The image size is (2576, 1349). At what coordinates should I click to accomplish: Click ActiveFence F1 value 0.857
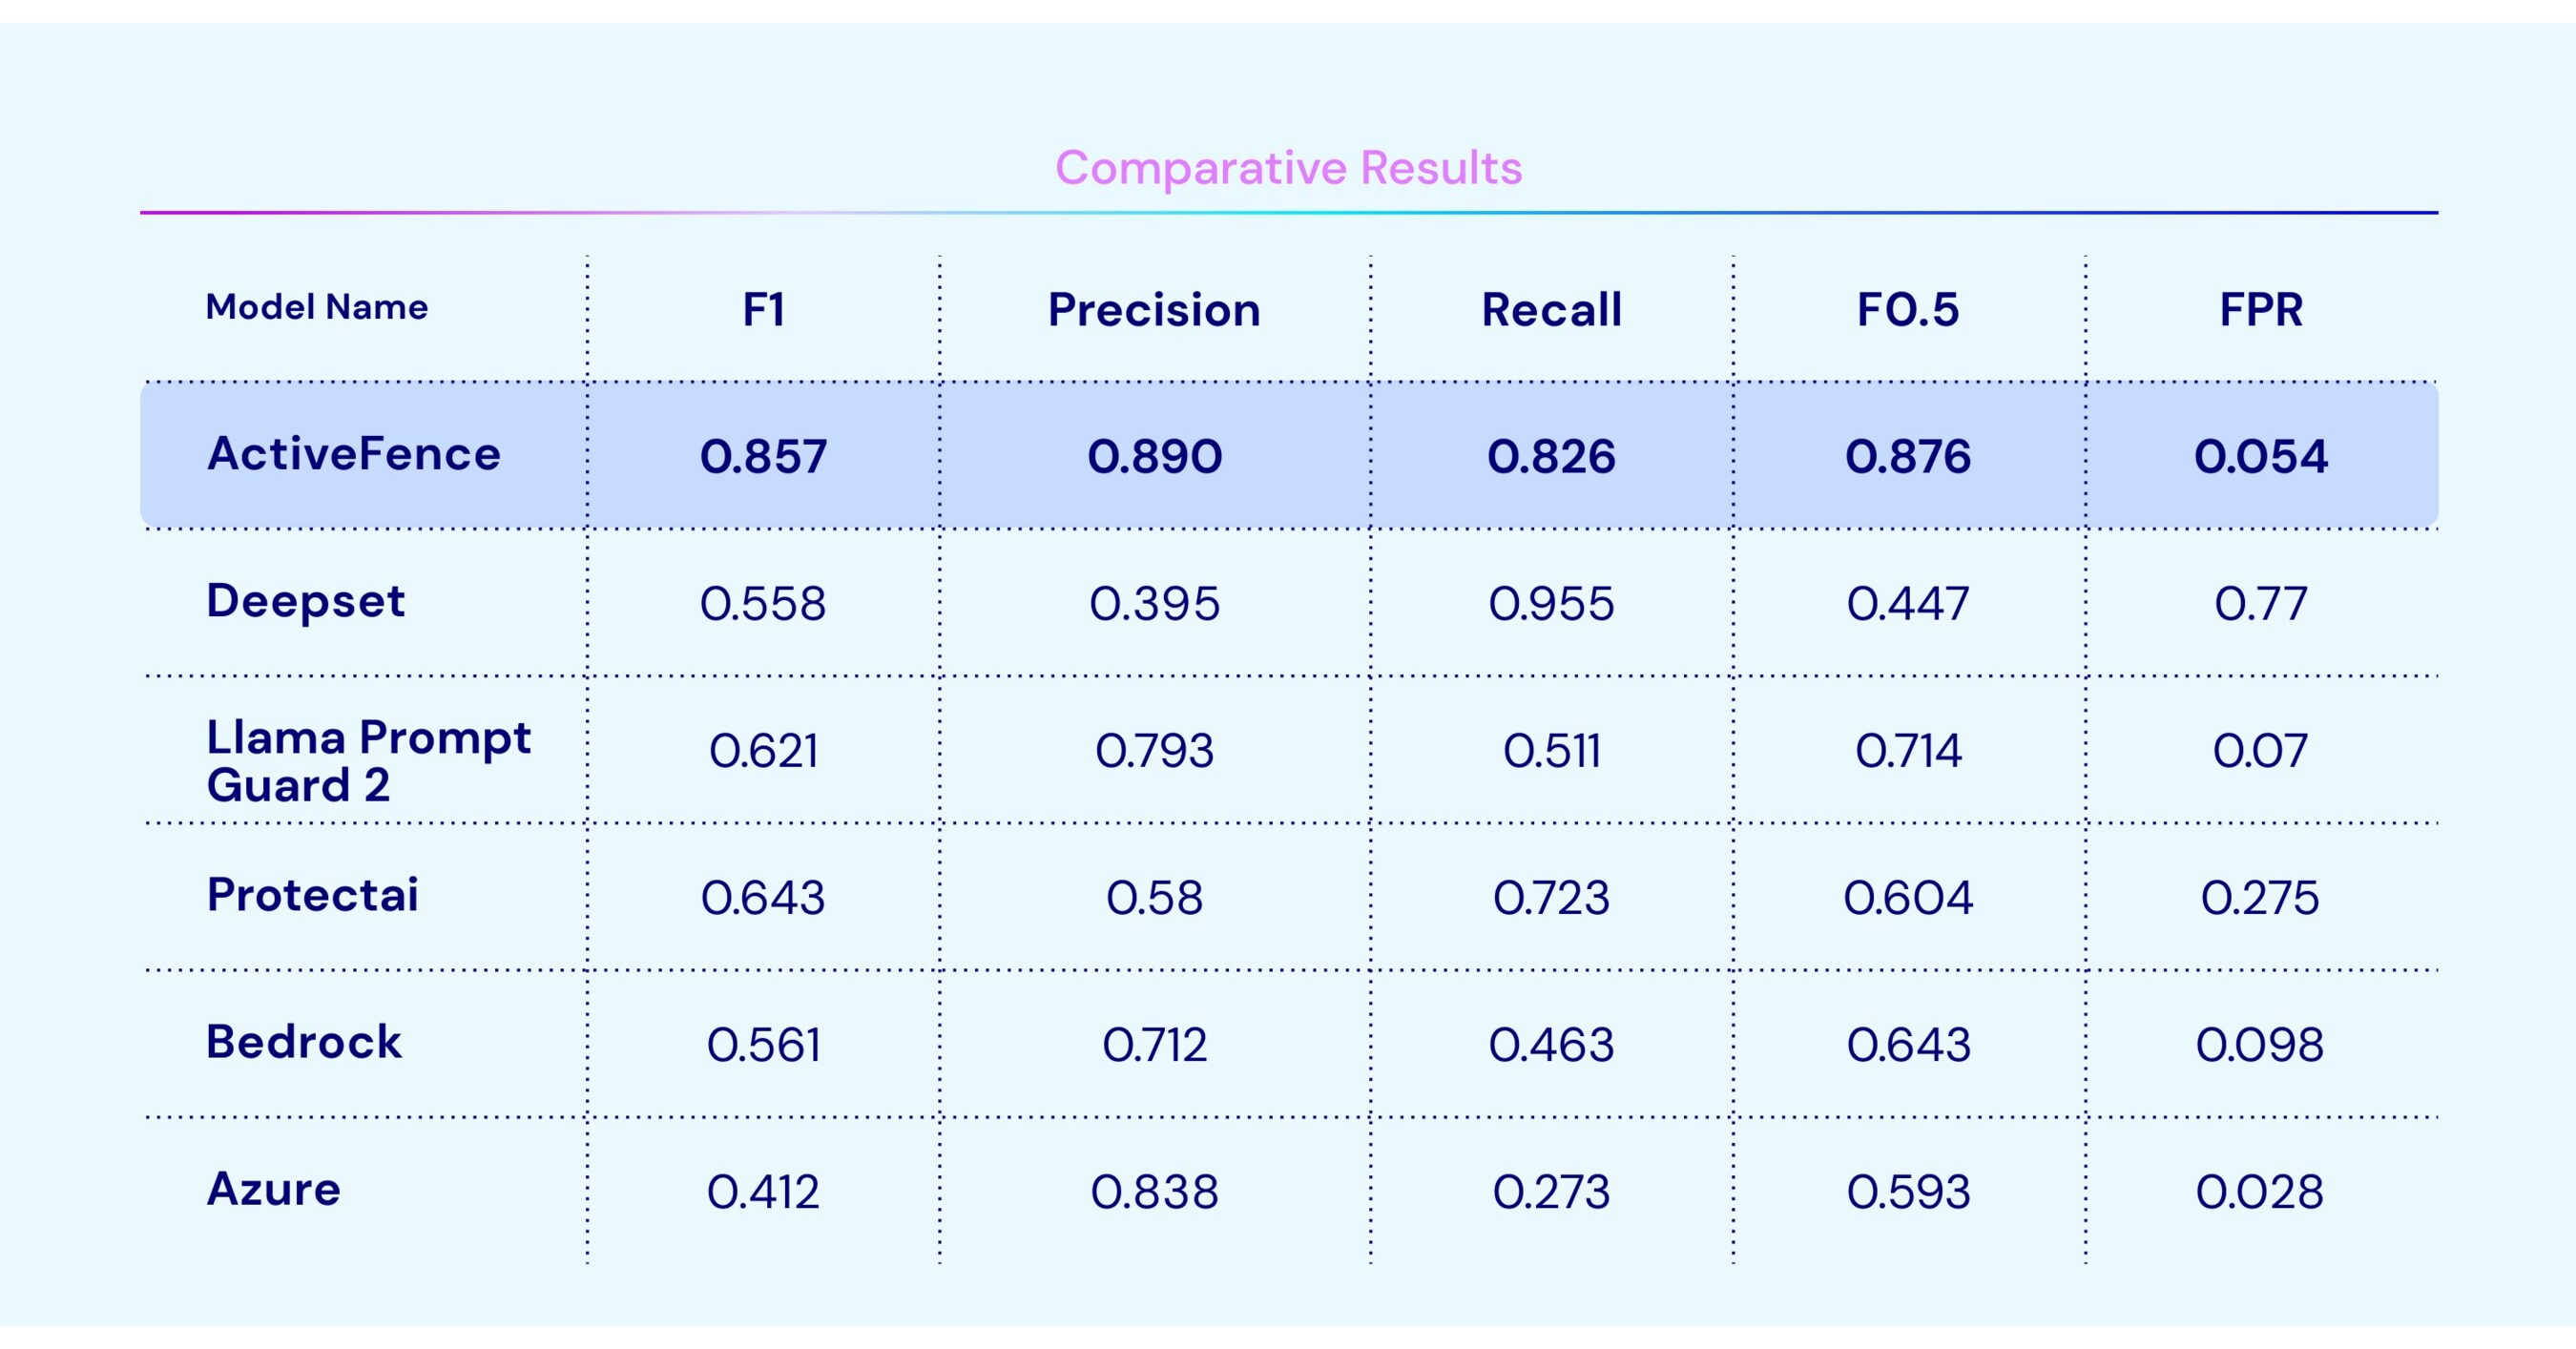tap(763, 457)
